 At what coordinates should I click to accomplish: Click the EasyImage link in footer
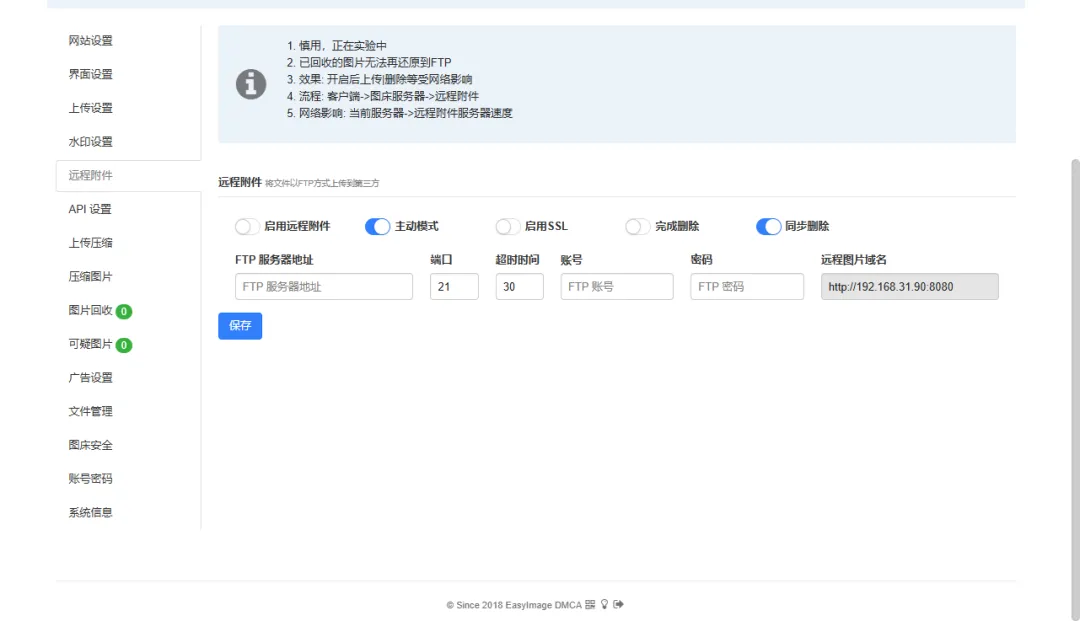[531, 605]
